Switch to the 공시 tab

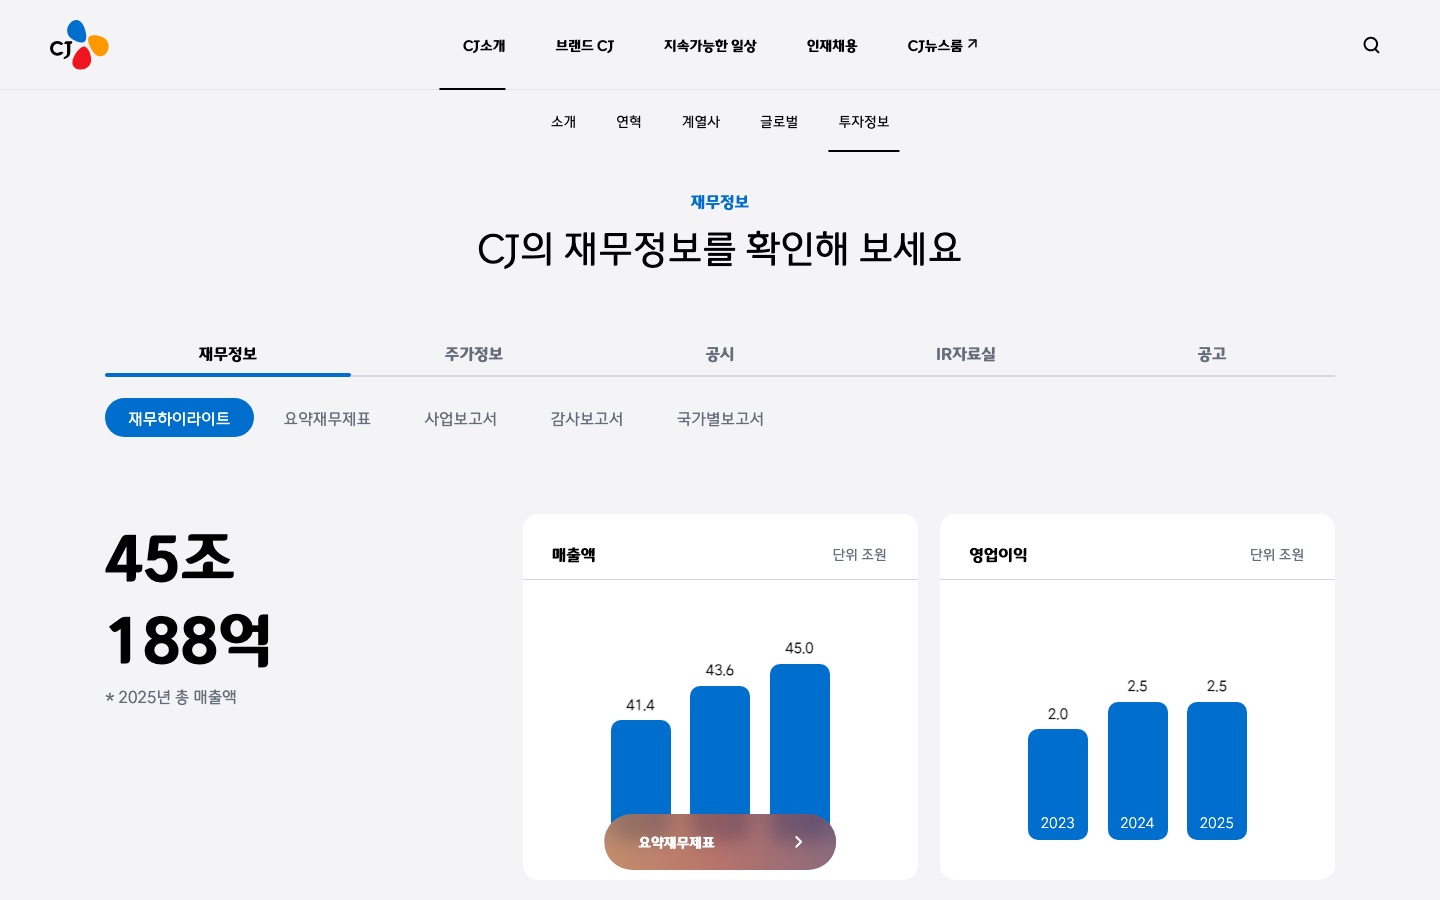pyautogui.click(x=720, y=354)
